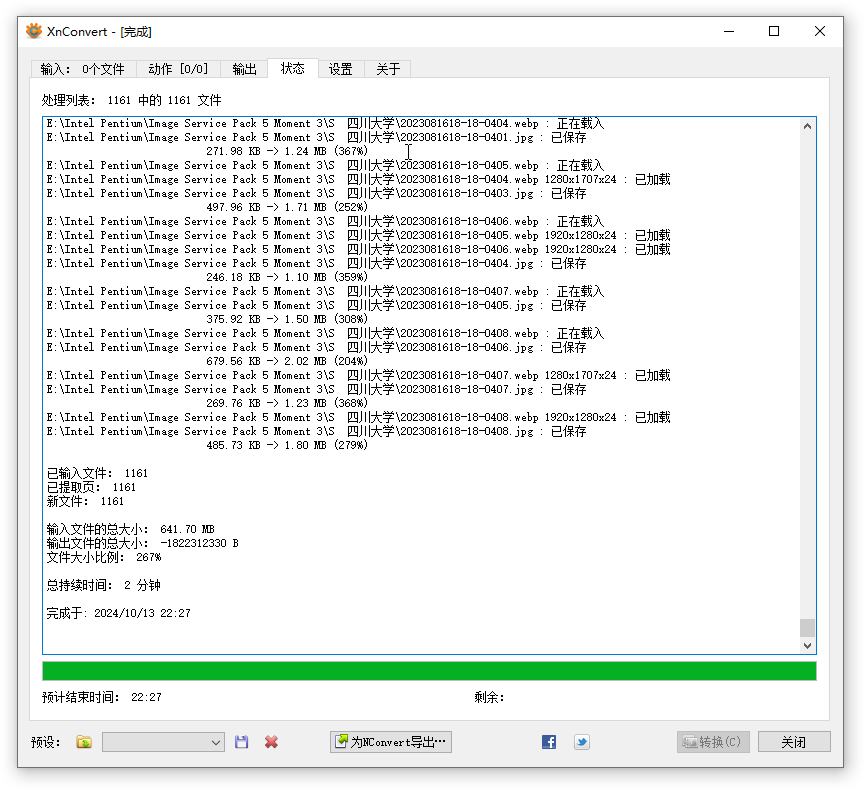Click log line 246.18 KB -> 1.10 MB (359%)
864x790 pixels.
tap(287, 277)
